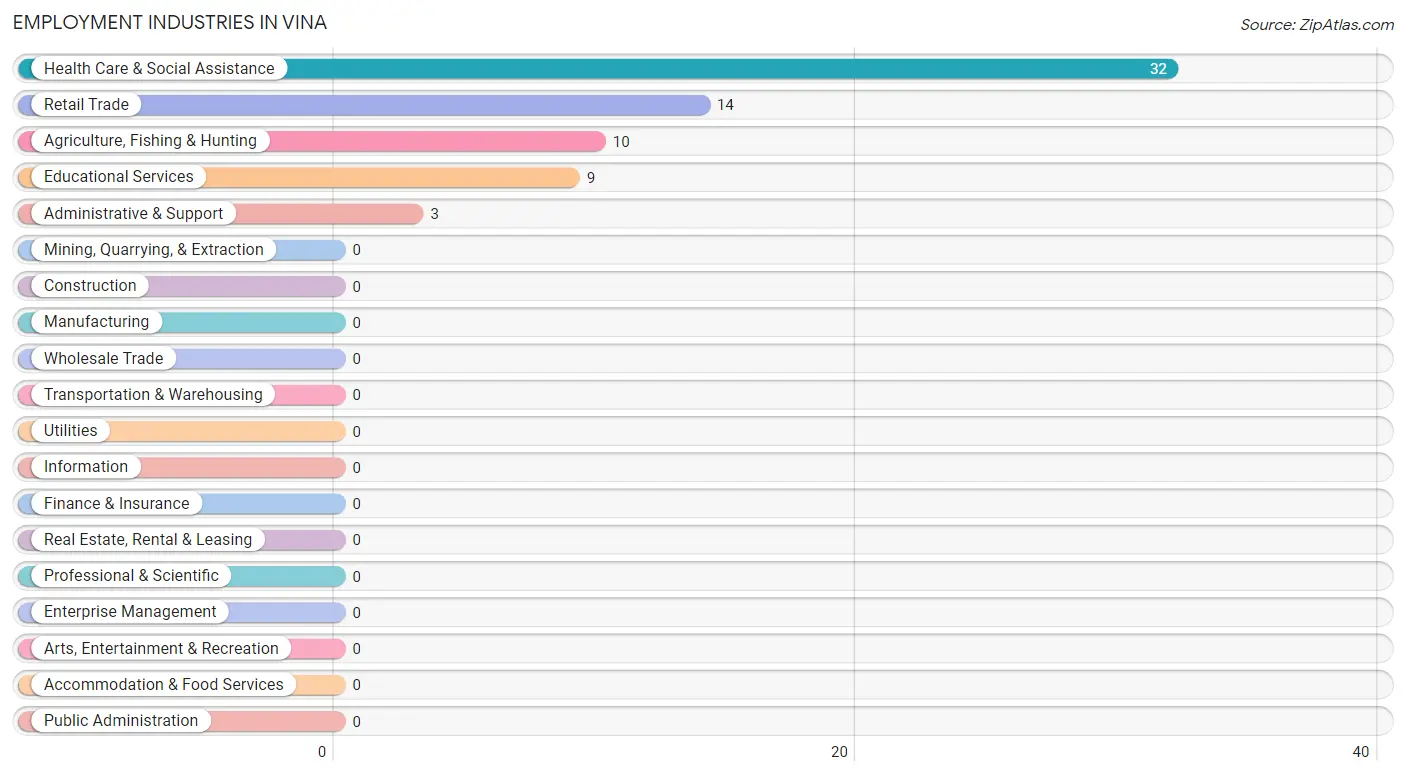Select the Real Estate, Rental & Leasing label
The height and width of the screenshot is (776, 1406).
point(148,539)
